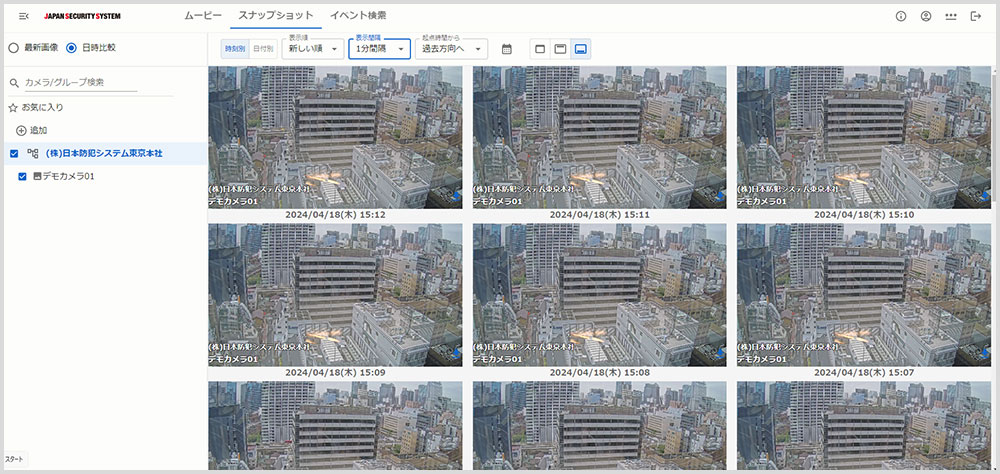The width and height of the screenshot is (1000, 474).
Task: Switch to the ムービー tab
Action: coord(203,15)
